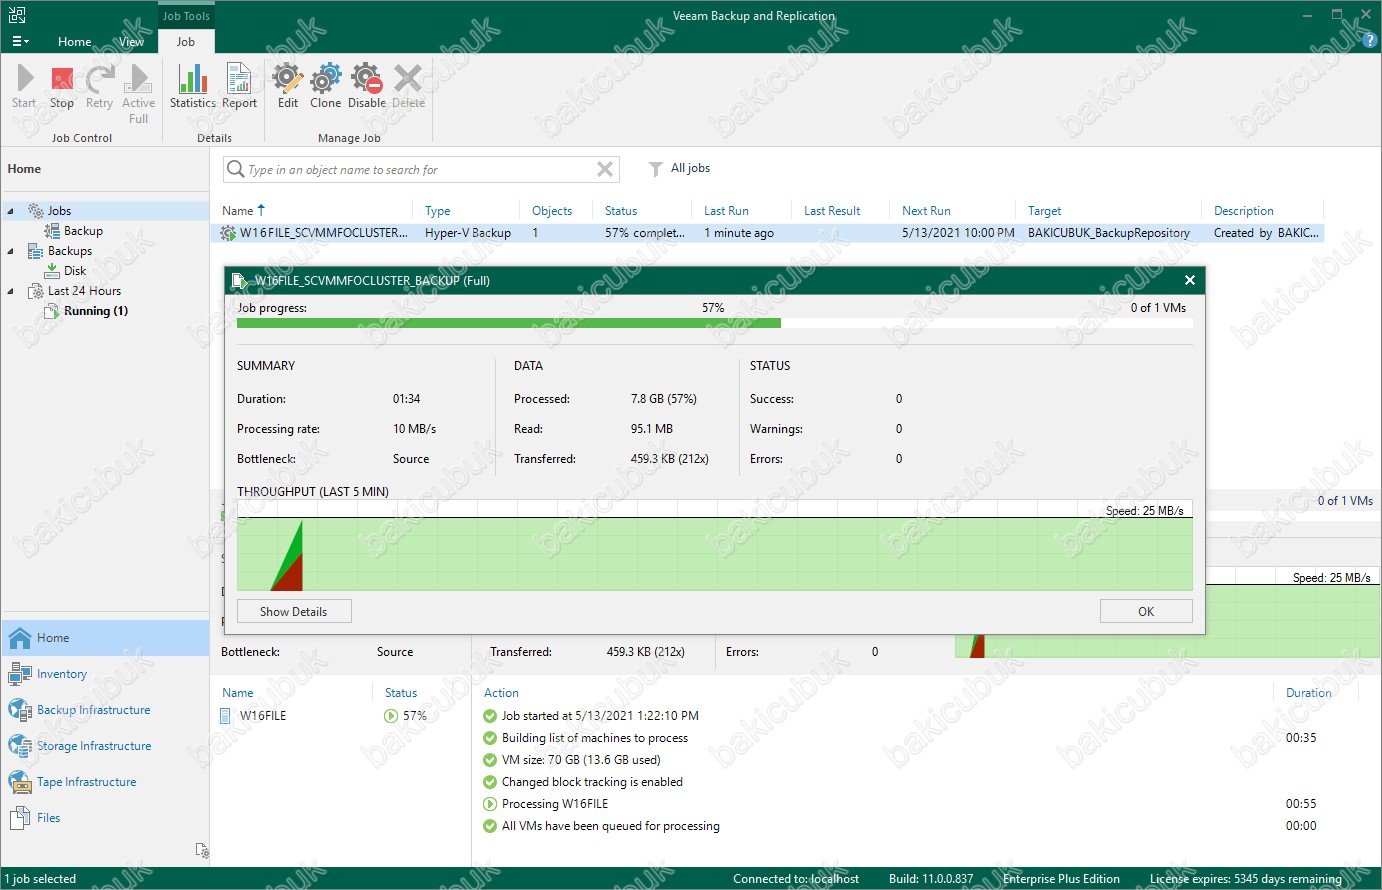Viewport: 1382px width, 890px height.
Task: Click the Action column header
Action: pyautogui.click(x=501, y=693)
